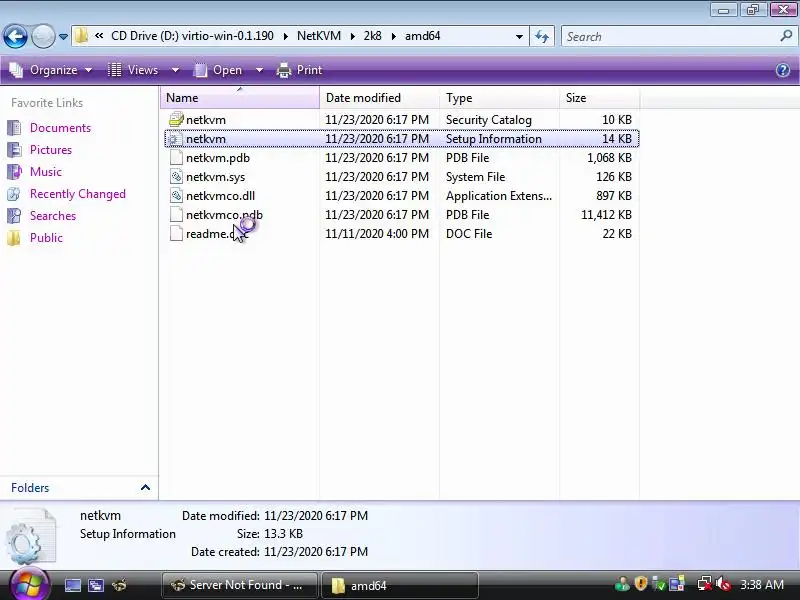Click the netkvmco.dll file name

(x=220, y=196)
